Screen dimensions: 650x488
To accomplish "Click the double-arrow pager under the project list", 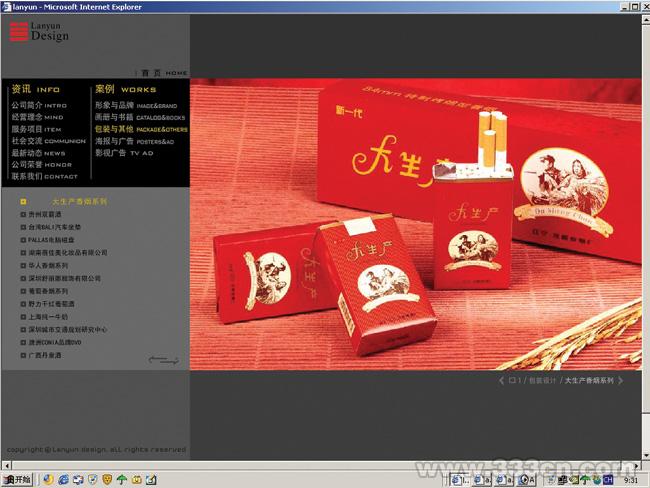I will click(x=163, y=359).
